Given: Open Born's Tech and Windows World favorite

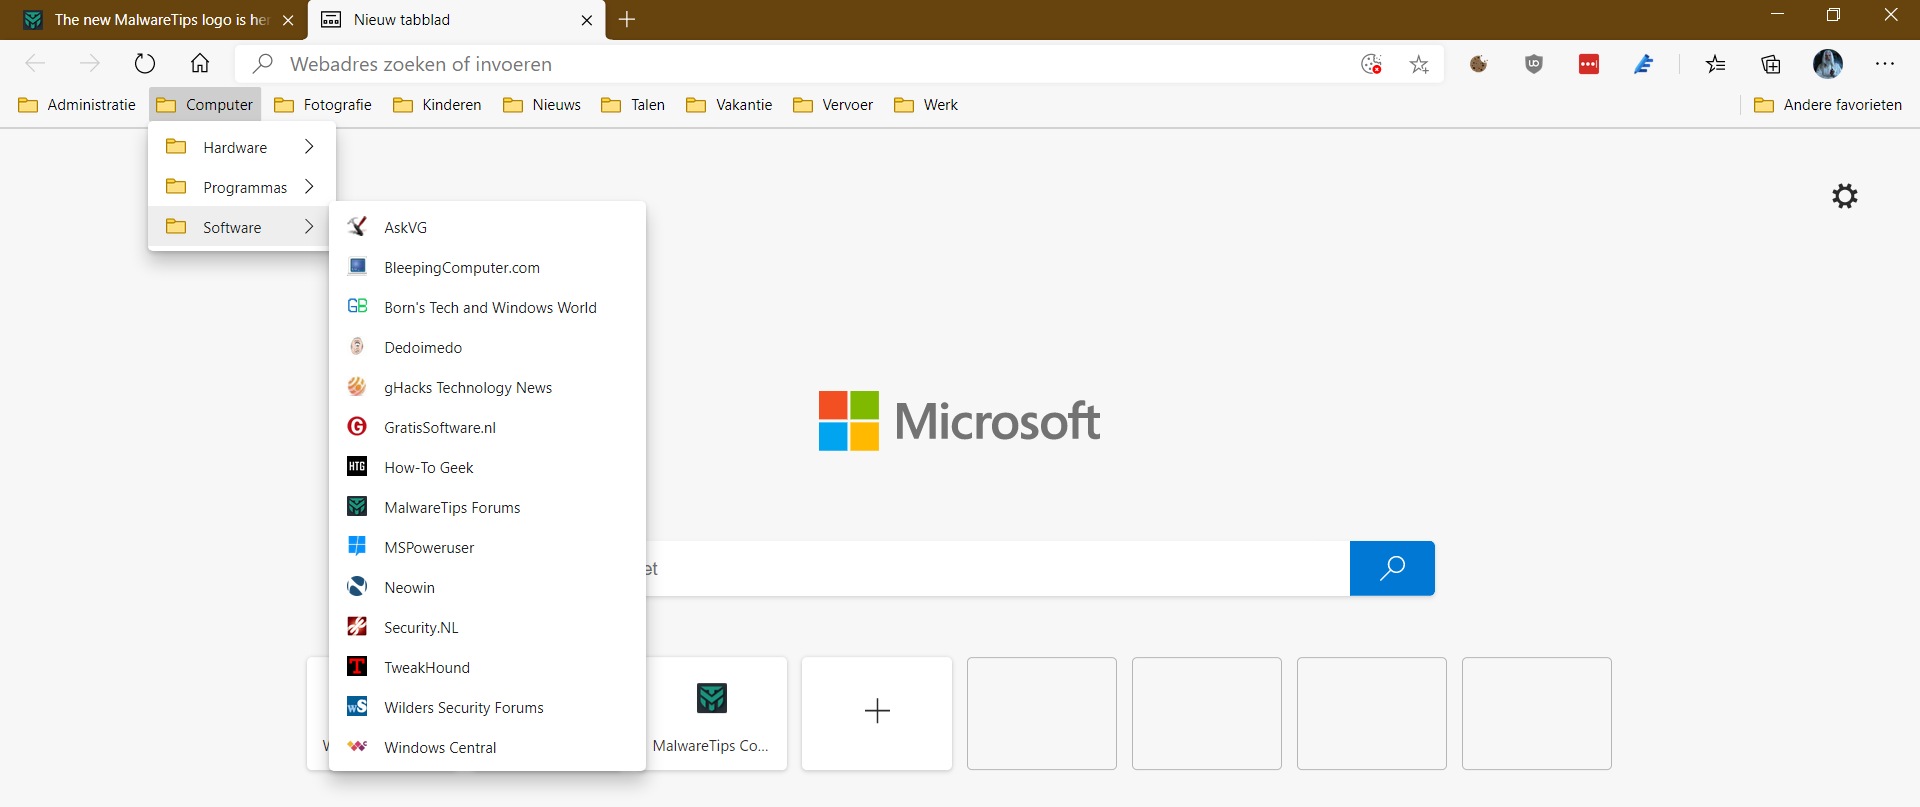Looking at the screenshot, I should pyautogui.click(x=487, y=307).
